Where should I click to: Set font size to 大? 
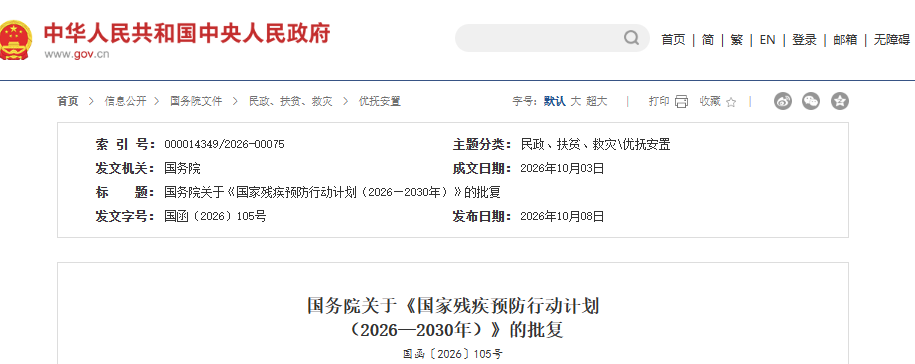coord(575,102)
